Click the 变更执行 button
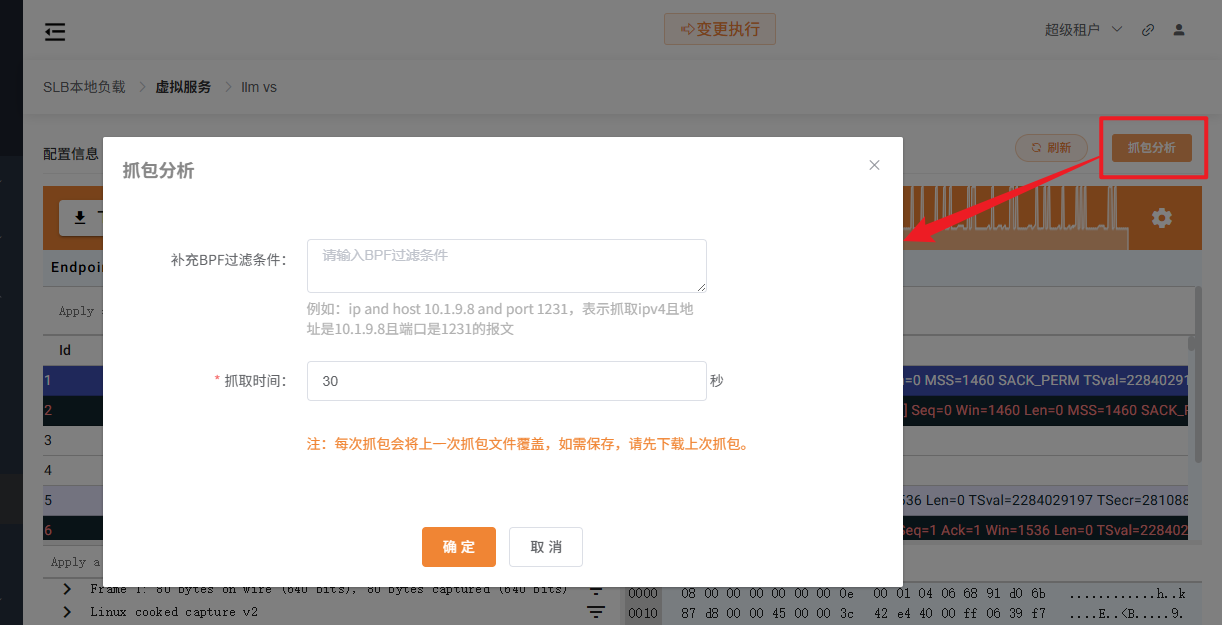1222x625 pixels. (x=720, y=29)
